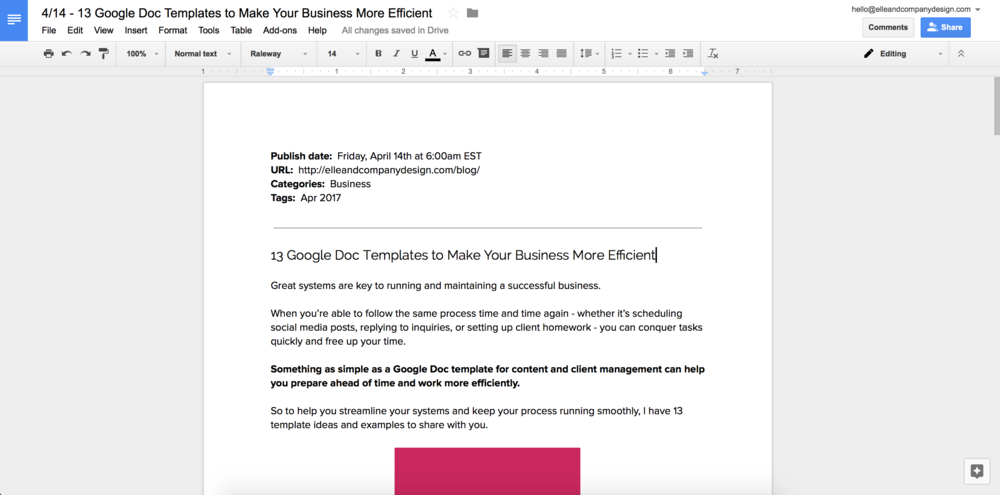The height and width of the screenshot is (495, 1000).
Task: Open the Insert menu
Action: (x=136, y=30)
